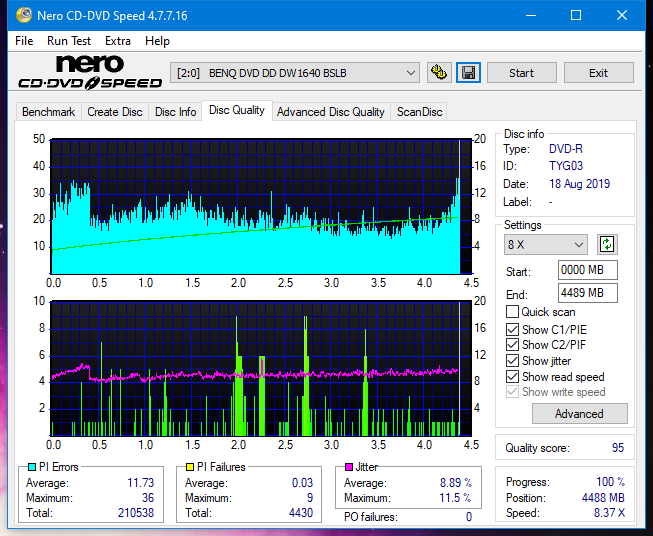Screen dimensions: 653x536
Task: Open the Extra menu
Action: (118, 41)
